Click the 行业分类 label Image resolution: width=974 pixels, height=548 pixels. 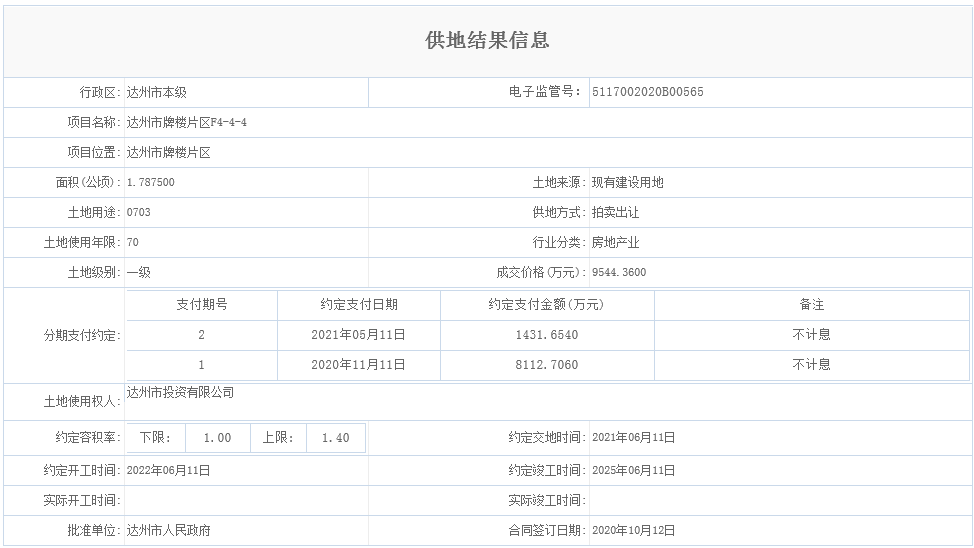coord(559,242)
